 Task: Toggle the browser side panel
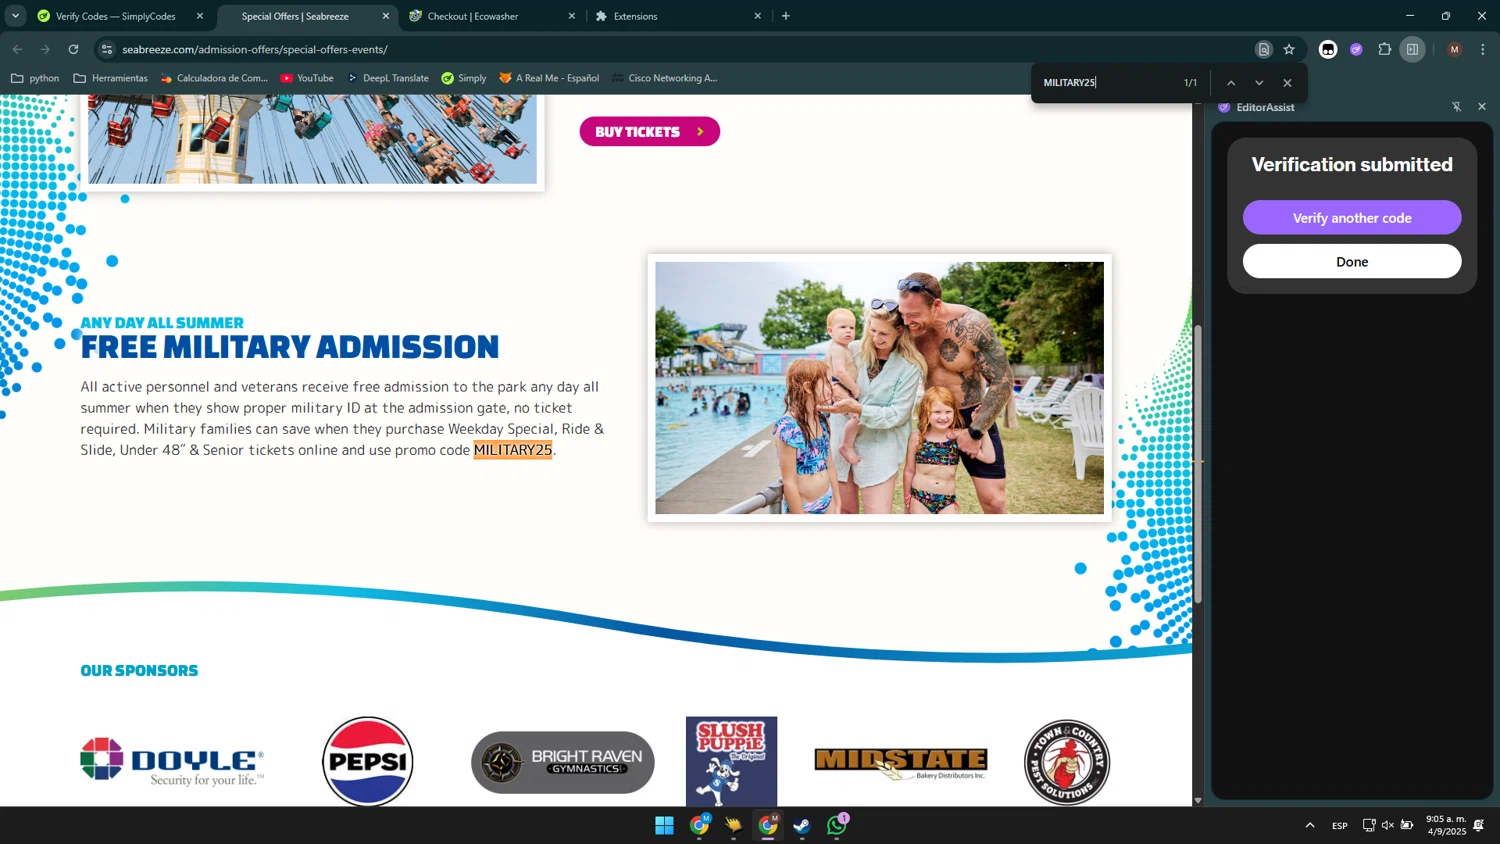1412,49
